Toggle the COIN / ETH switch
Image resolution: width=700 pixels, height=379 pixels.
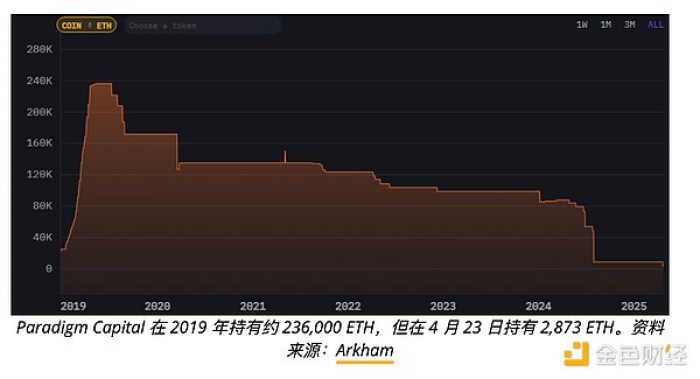pyautogui.click(x=87, y=25)
